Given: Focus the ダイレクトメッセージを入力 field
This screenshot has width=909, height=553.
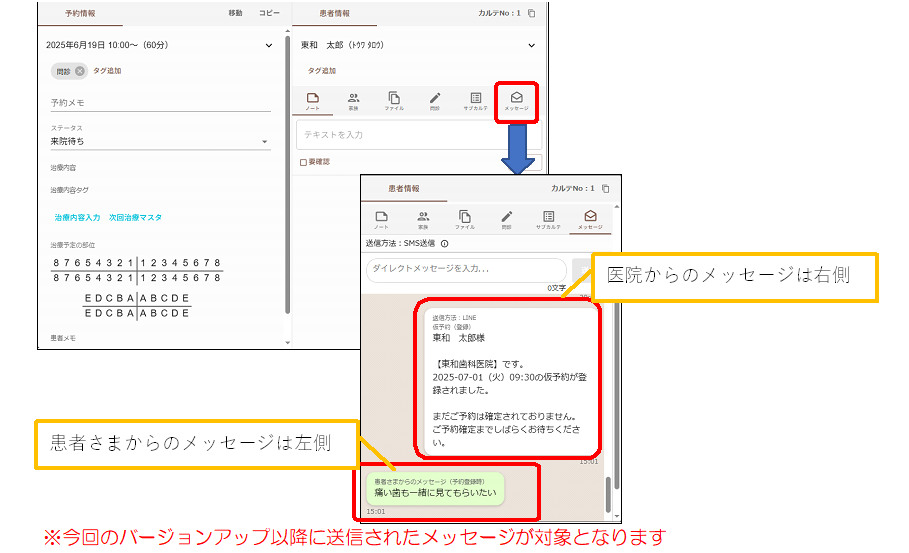Looking at the screenshot, I should [466, 269].
